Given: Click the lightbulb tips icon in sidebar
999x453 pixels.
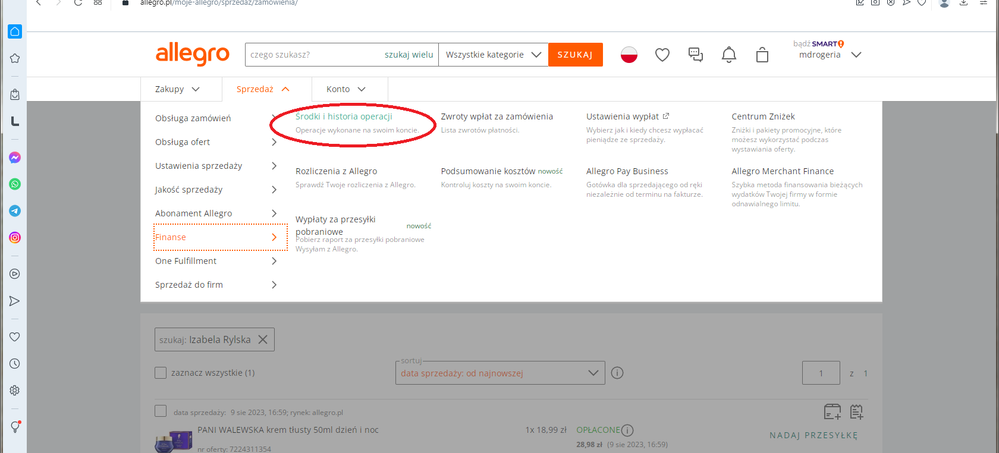Looking at the screenshot, I should tap(15, 426).
